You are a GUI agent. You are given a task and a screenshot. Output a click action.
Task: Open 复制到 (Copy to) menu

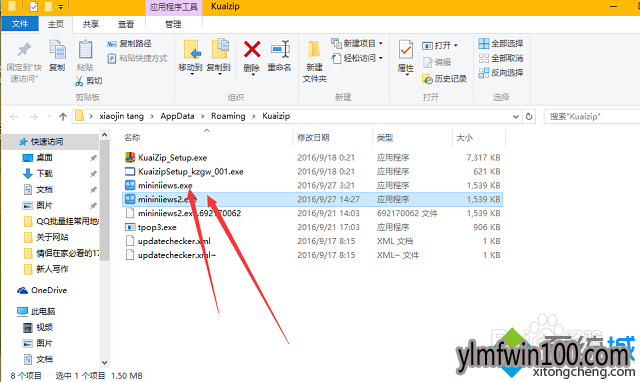coord(219,57)
